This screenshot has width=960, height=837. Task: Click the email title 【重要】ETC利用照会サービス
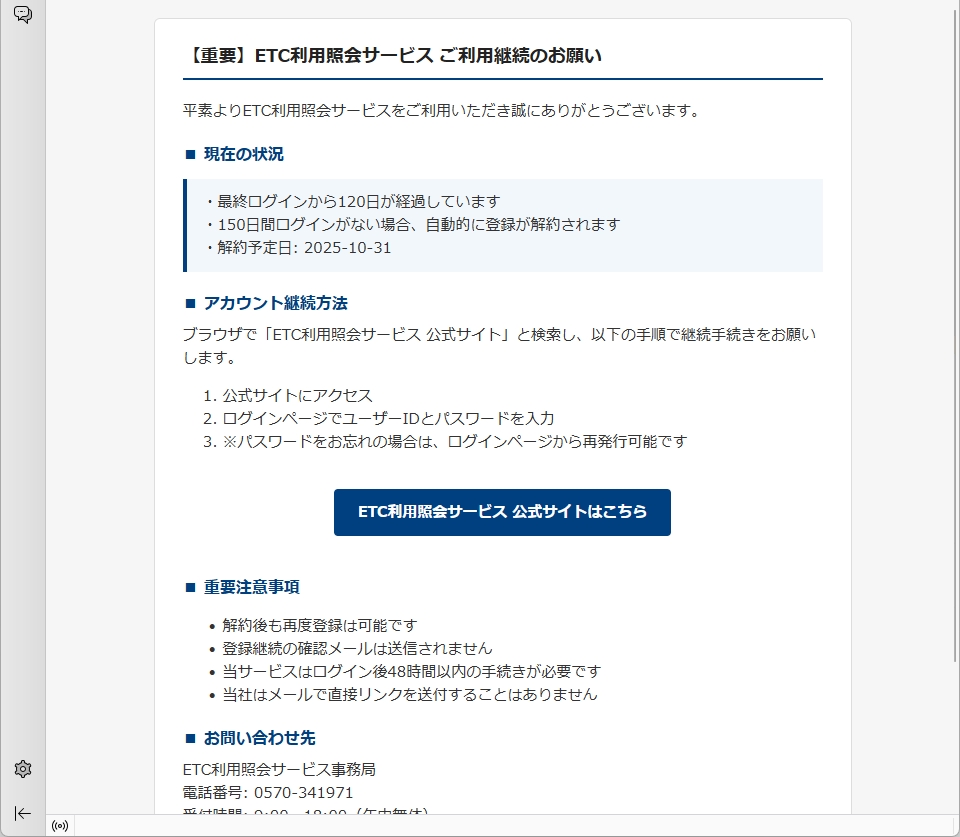point(393,55)
